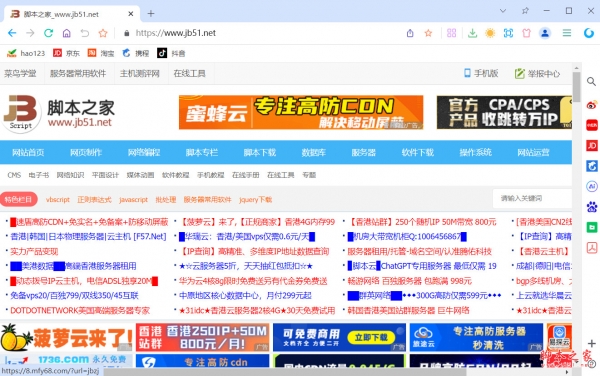This screenshot has height=376, width=600.
Task: Open the browser main menu hamburger icon
Action: [567, 33]
